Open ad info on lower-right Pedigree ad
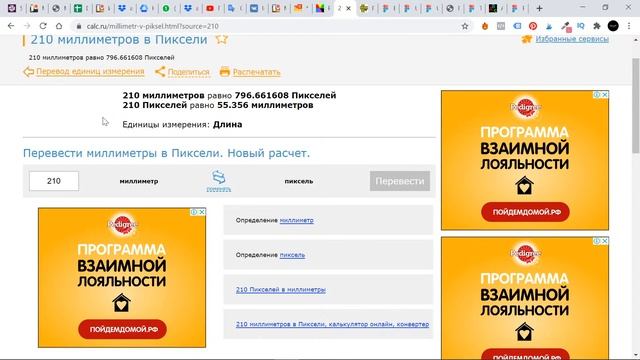 point(597,241)
